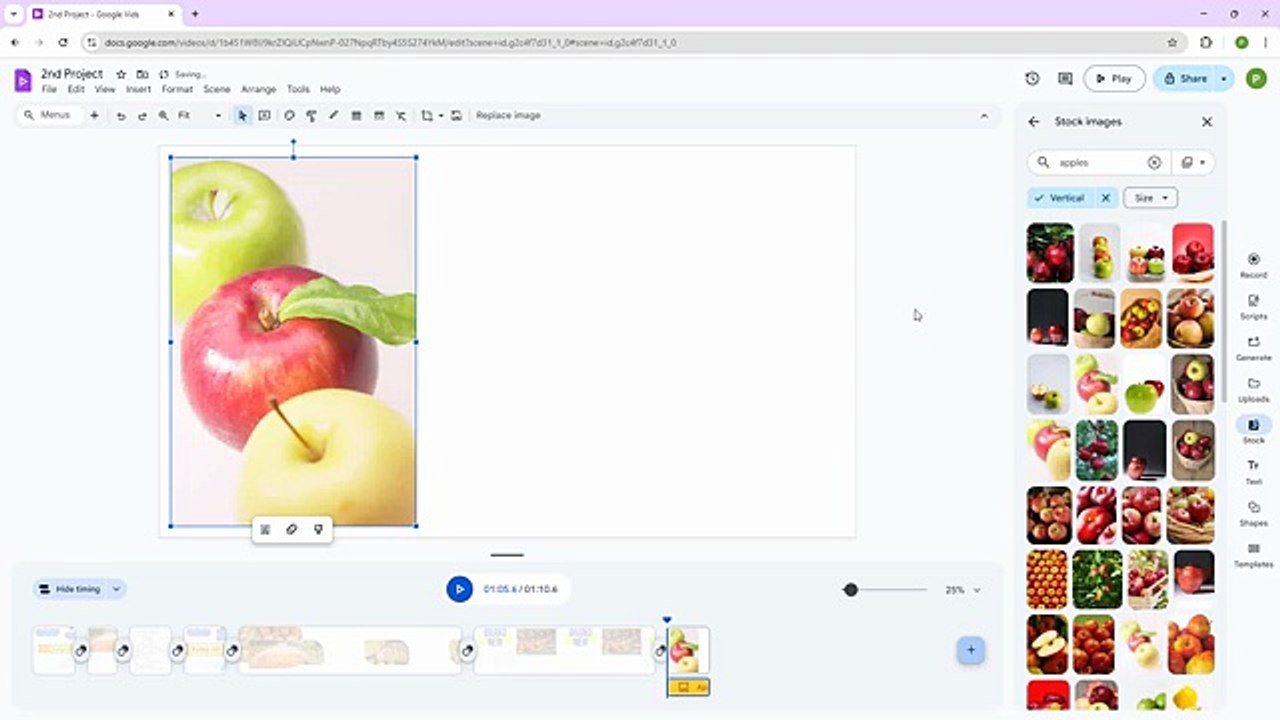Open the media type dropdown in search
The width and height of the screenshot is (1280, 720).
[1191, 162]
